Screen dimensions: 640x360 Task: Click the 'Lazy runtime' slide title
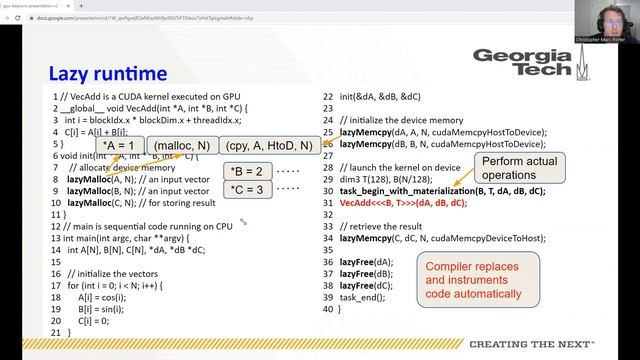[x=108, y=73]
